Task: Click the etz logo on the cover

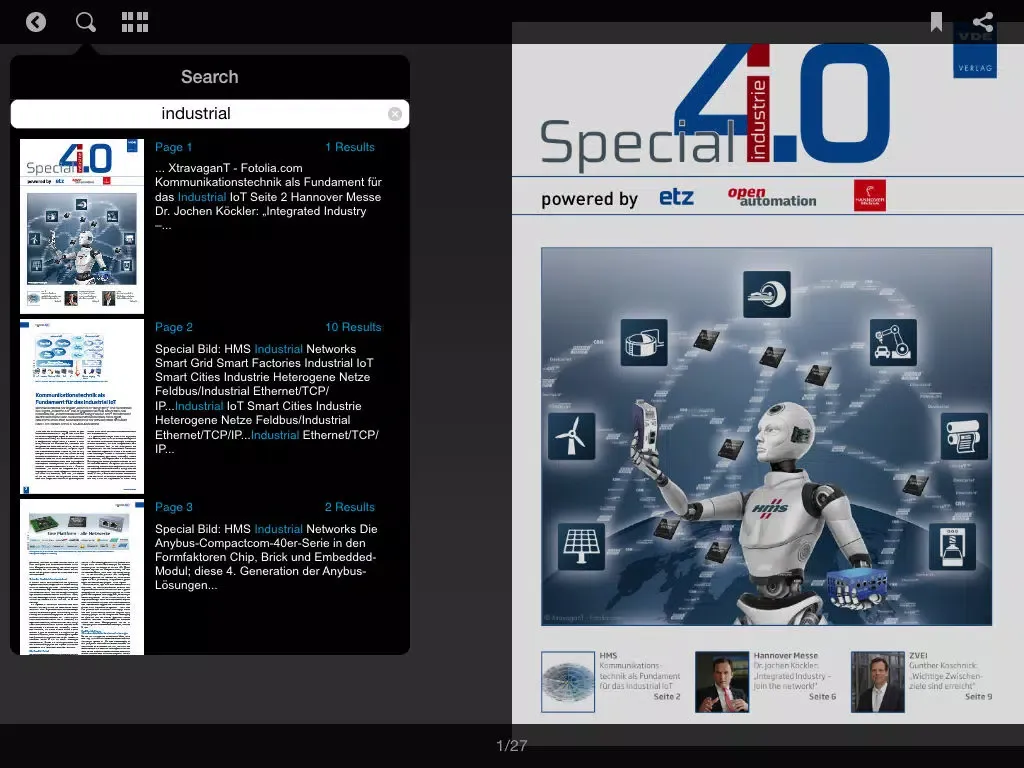Action: (677, 197)
